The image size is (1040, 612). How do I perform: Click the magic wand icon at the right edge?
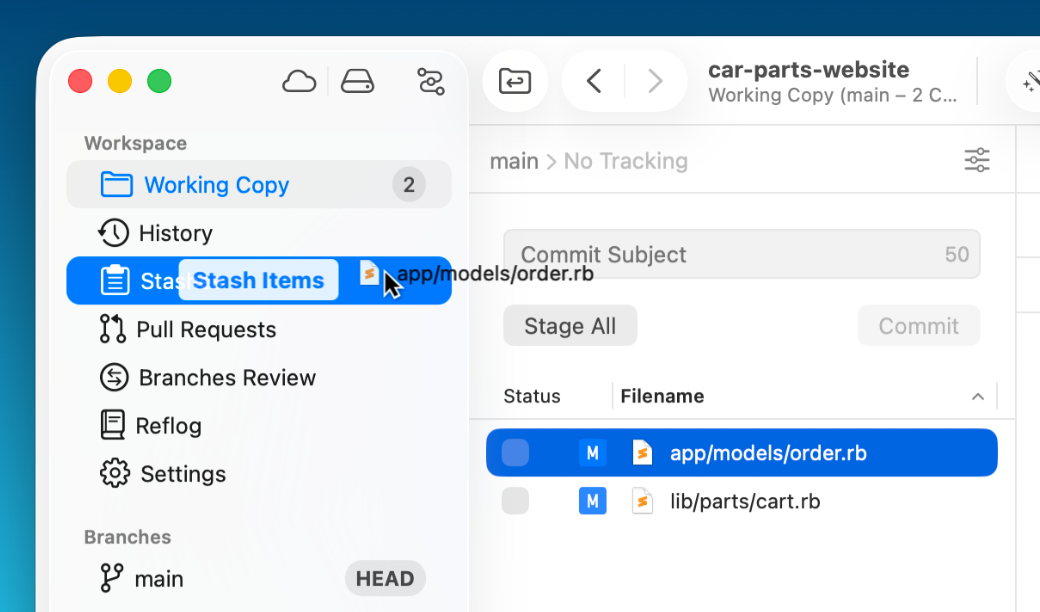click(1031, 82)
